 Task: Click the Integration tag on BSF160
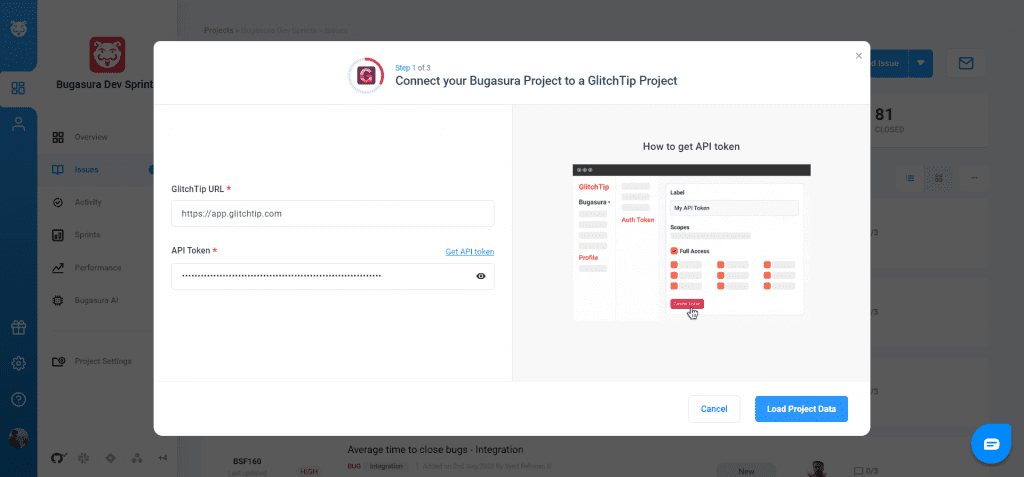click(386, 466)
